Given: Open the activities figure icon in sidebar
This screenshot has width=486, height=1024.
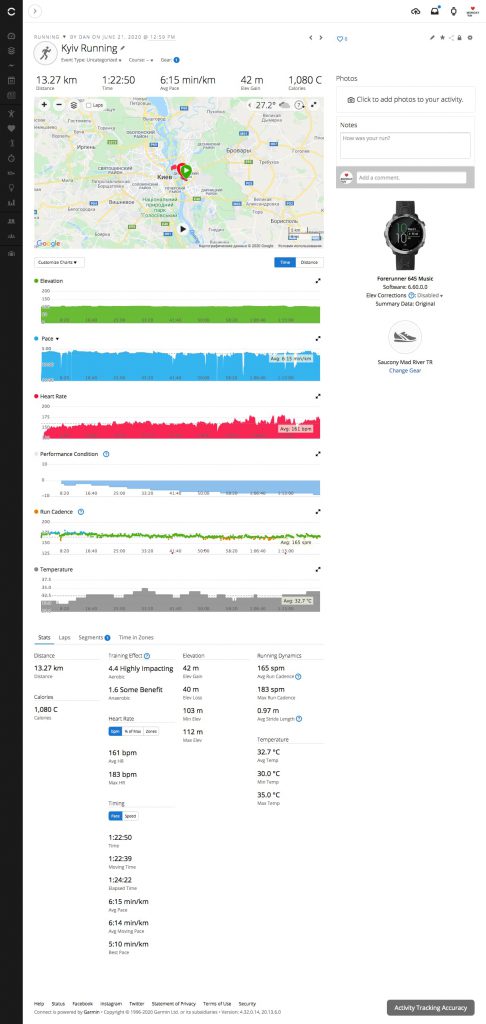Looking at the screenshot, I should click(x=11, y=113).
